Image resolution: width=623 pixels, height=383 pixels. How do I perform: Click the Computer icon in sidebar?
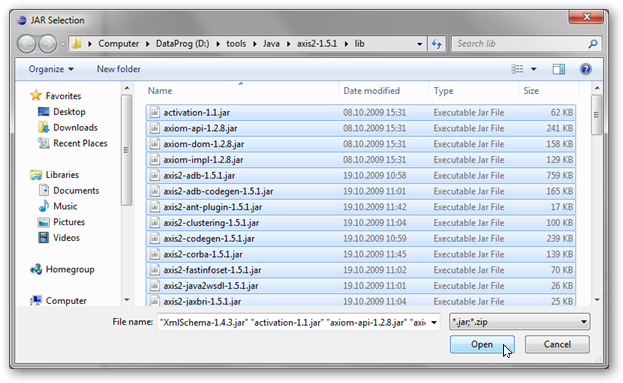(36, 300)
